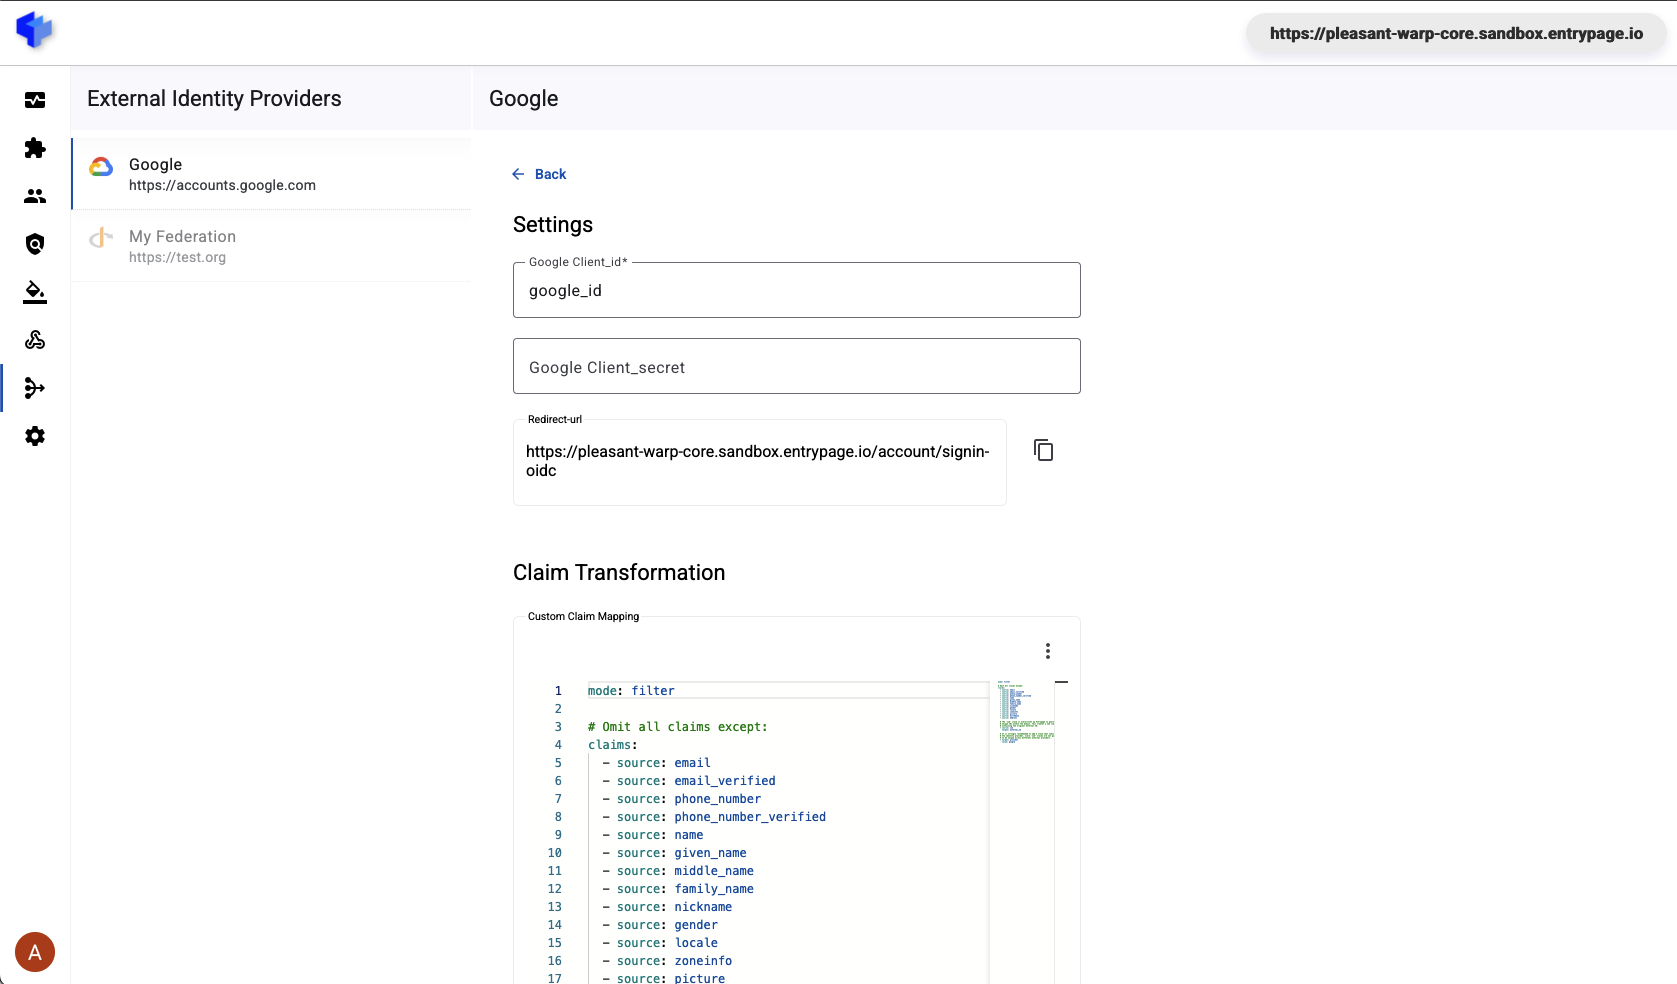Open the paint-bucket branding sidebar icon
The height and width of the screenshot is (984, 1677).
(35, 292)
